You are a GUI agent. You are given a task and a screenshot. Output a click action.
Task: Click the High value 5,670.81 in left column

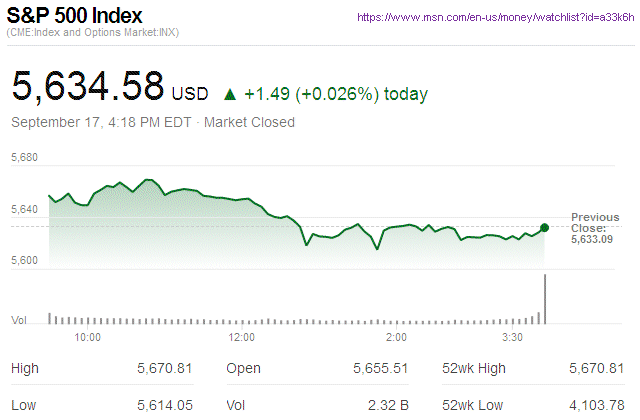[164, 369]
